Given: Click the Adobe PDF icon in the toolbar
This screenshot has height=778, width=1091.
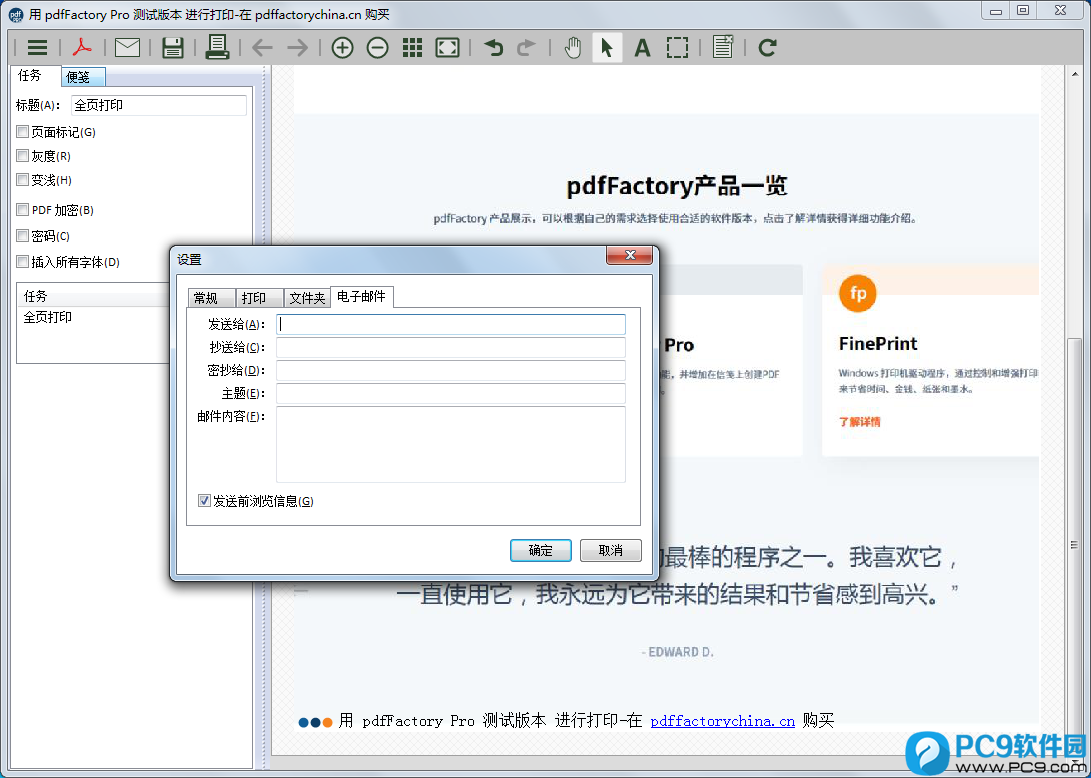Looking at the screenshot, I should tap(82, 47).
